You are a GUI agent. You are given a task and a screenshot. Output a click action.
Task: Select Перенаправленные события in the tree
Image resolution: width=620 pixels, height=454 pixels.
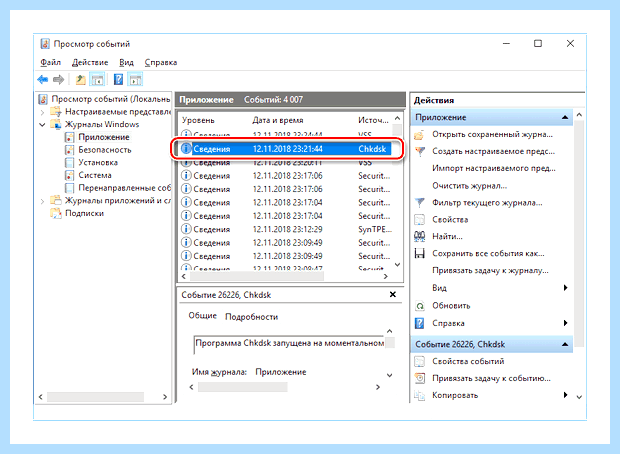[x=125, y=188]
